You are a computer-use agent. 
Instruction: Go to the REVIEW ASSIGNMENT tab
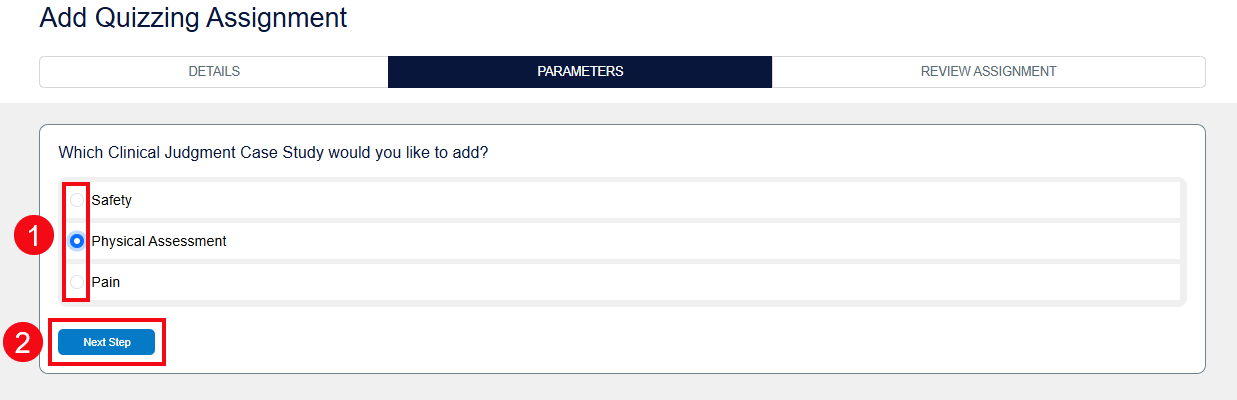[988, 72]
